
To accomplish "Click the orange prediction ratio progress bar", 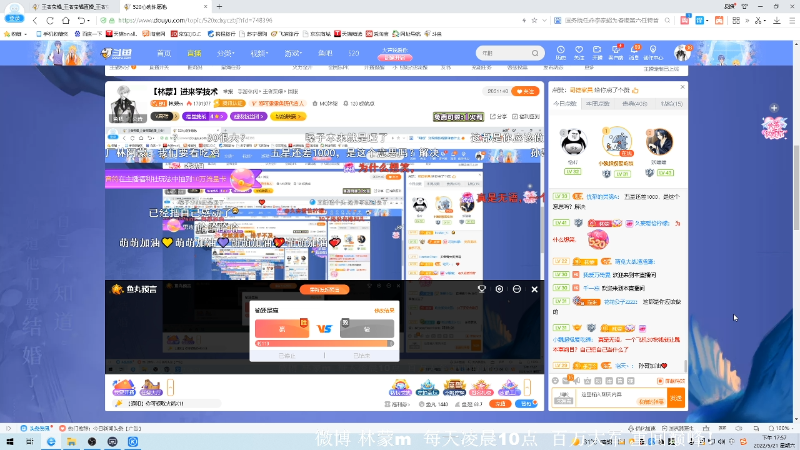I will click(x=324, y=344).
